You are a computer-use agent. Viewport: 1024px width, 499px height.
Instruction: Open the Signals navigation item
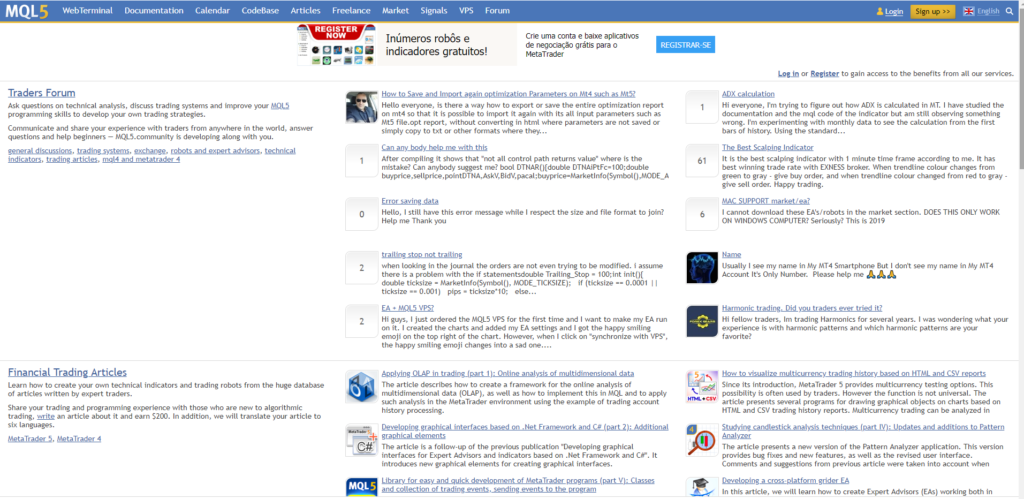coord(434,11)
